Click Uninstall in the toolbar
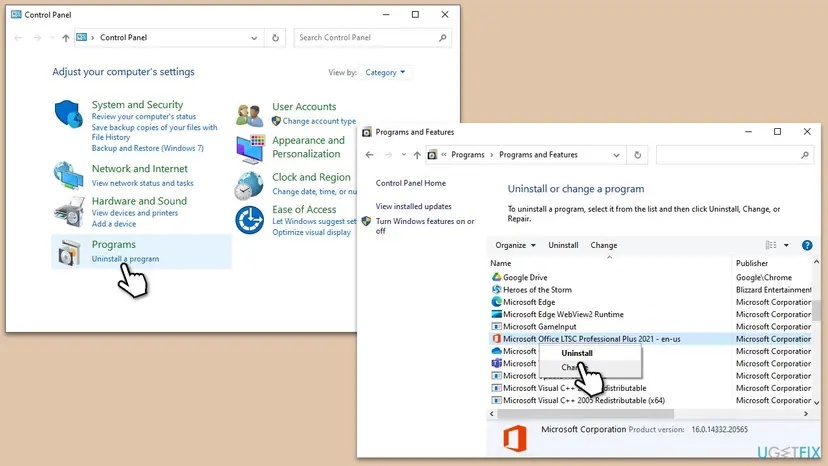This screenshot has width=828, height=466. [563, 245]
